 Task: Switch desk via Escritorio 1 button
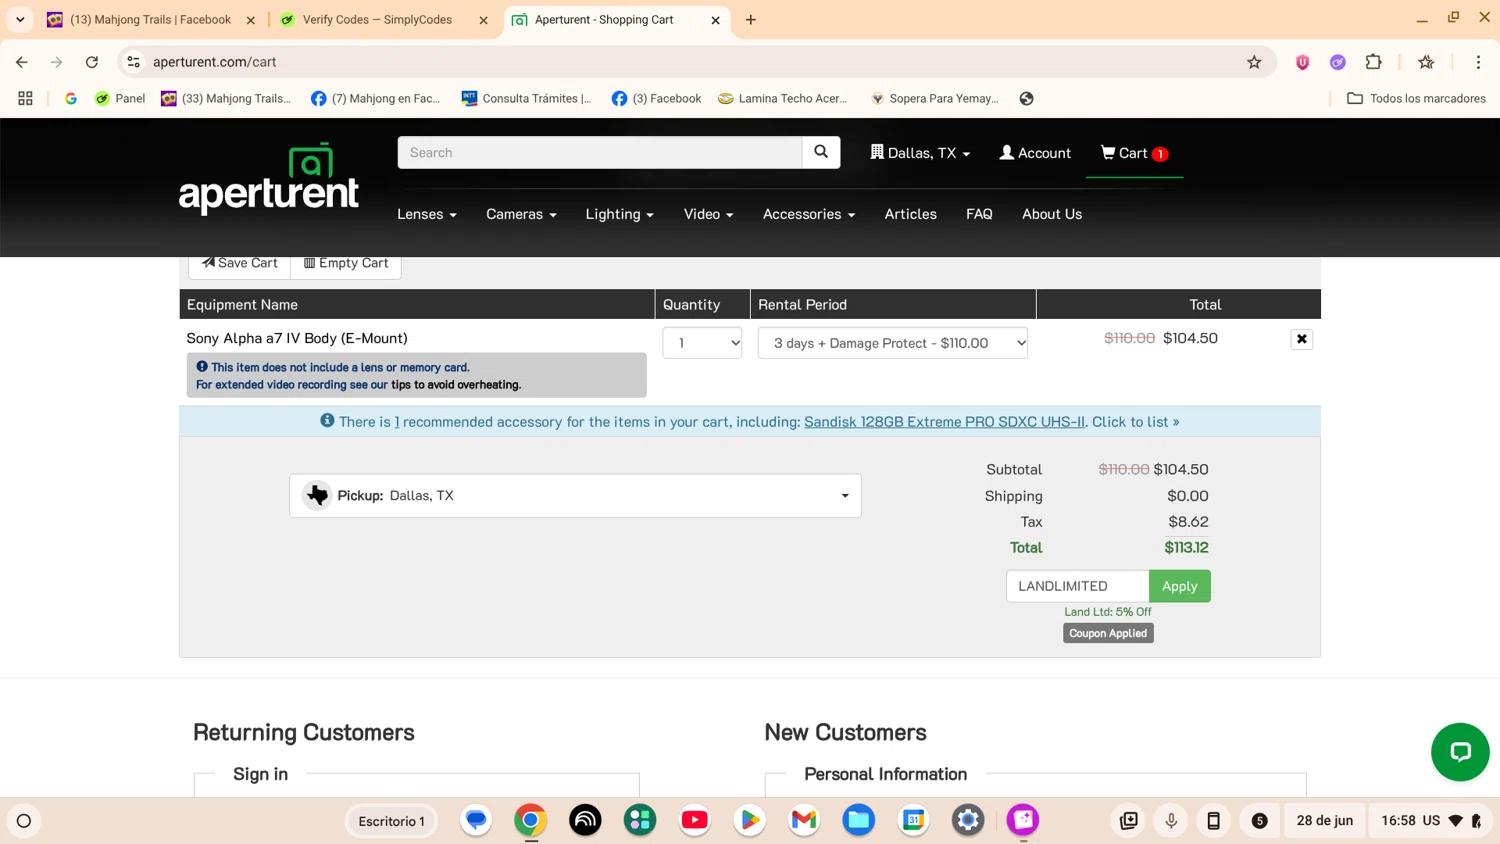[392, 821]
